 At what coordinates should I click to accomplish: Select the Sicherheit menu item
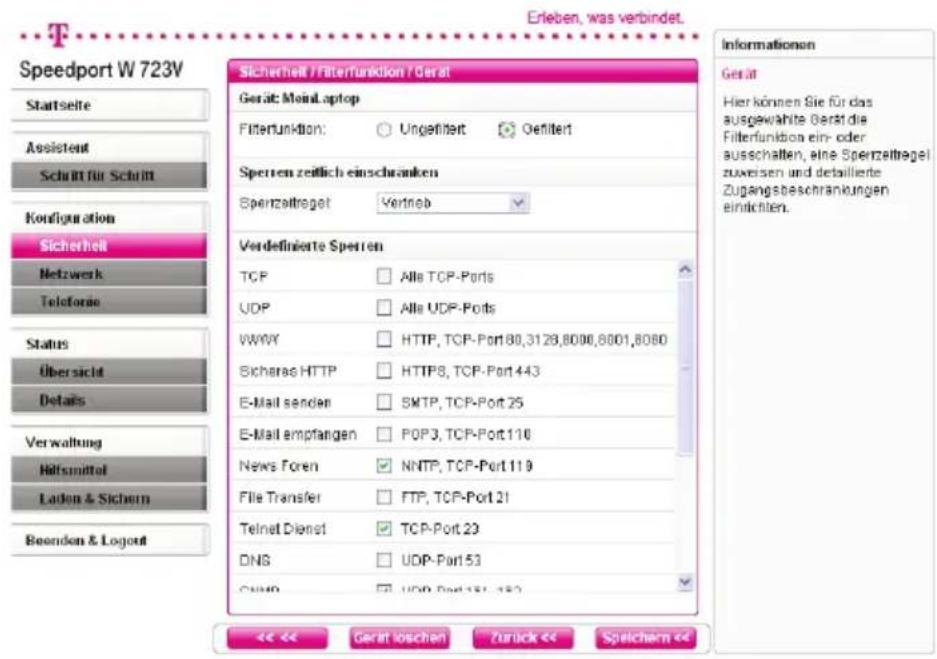110,246
